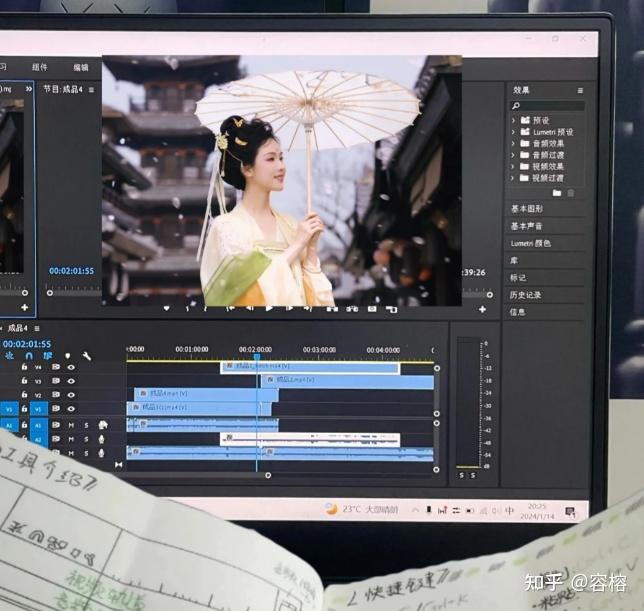Open the 成品4 timeline panel menu
Image resolution: width=644 pixels, height=611 pixels.
point(37,328)
